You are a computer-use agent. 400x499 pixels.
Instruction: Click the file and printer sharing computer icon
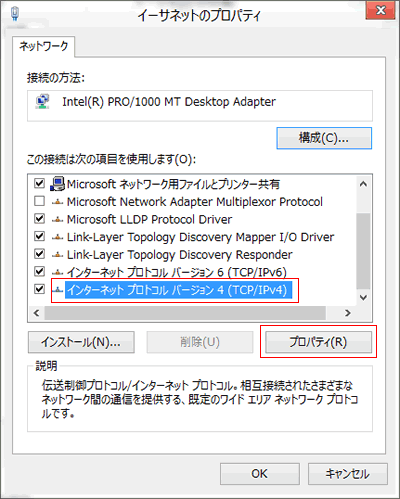[57, 184]
